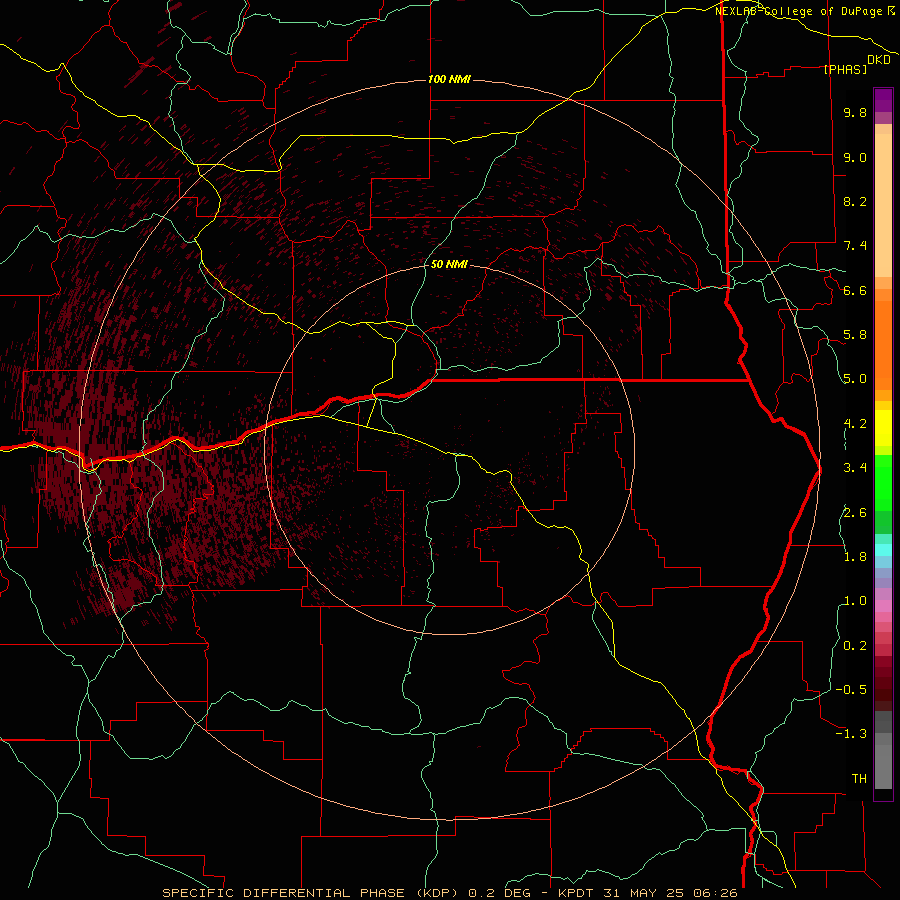Viewport: 900px width, 900px height.
Task: Click the 50 NMI range ring label
Action: coord(449,264)
